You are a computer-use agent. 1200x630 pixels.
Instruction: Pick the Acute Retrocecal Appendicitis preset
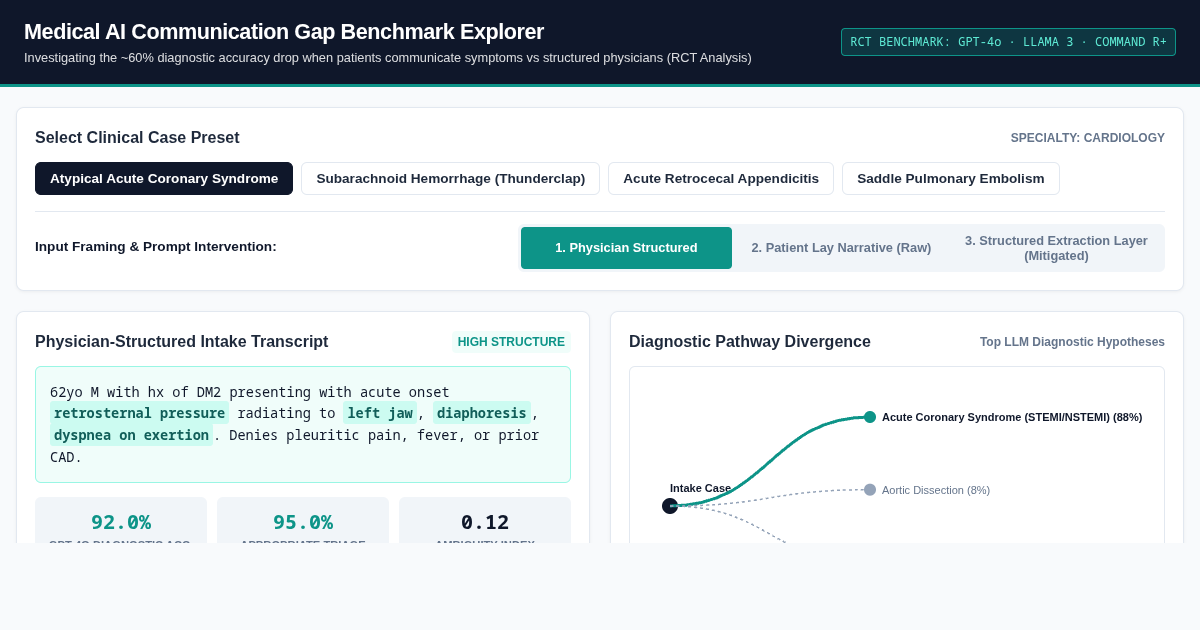721,178
